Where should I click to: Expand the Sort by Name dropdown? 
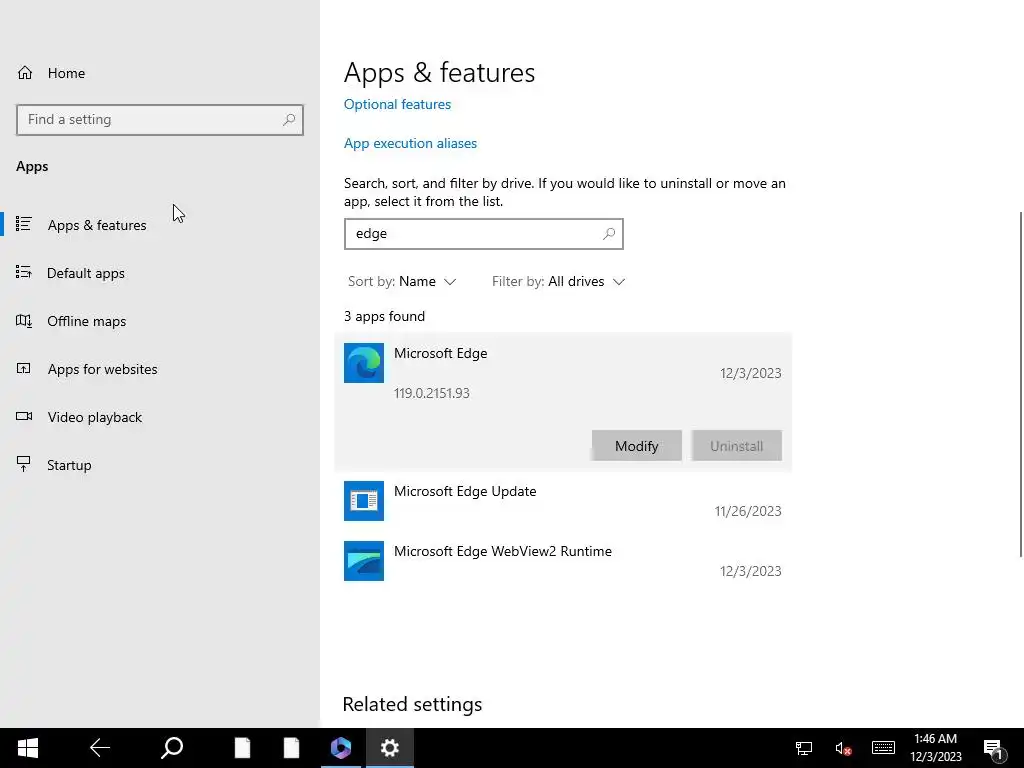[402, 281]
